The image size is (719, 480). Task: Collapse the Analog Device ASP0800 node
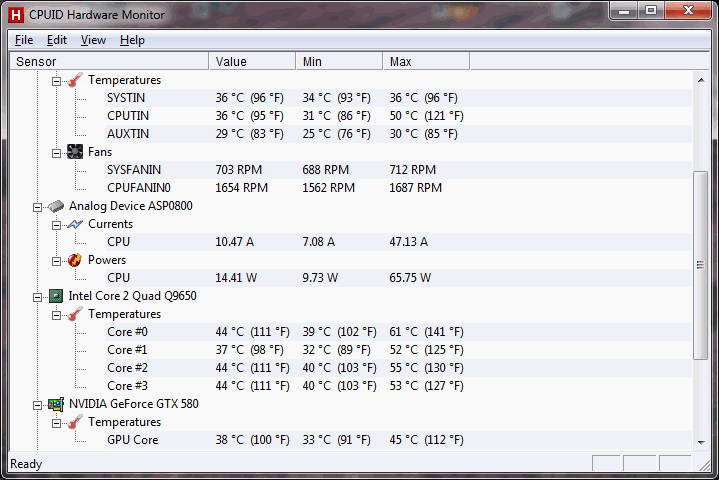[x=38, y=207]
